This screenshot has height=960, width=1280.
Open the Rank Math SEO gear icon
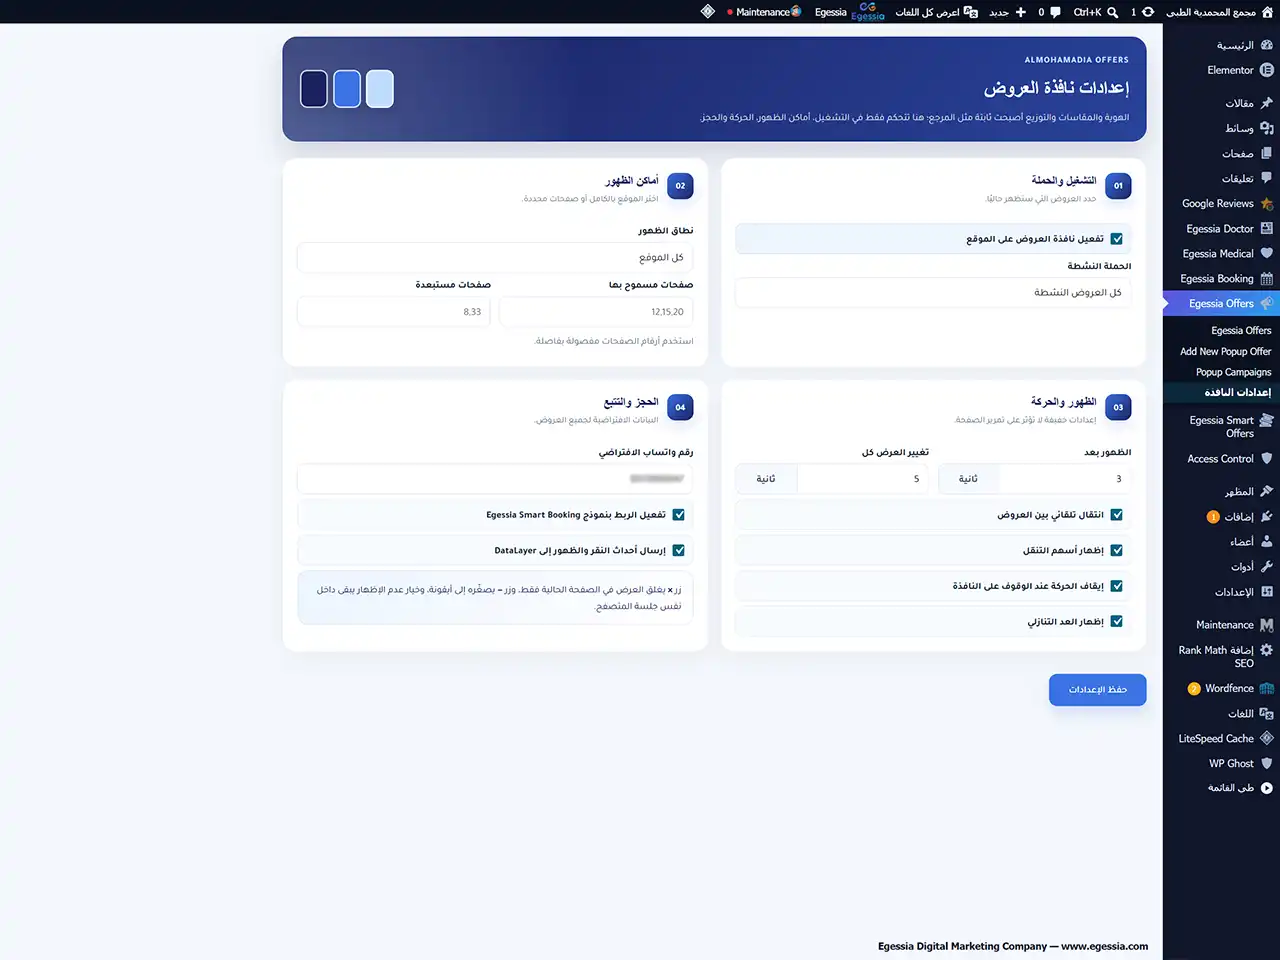pyautogui.click(x=1267, y=650)
